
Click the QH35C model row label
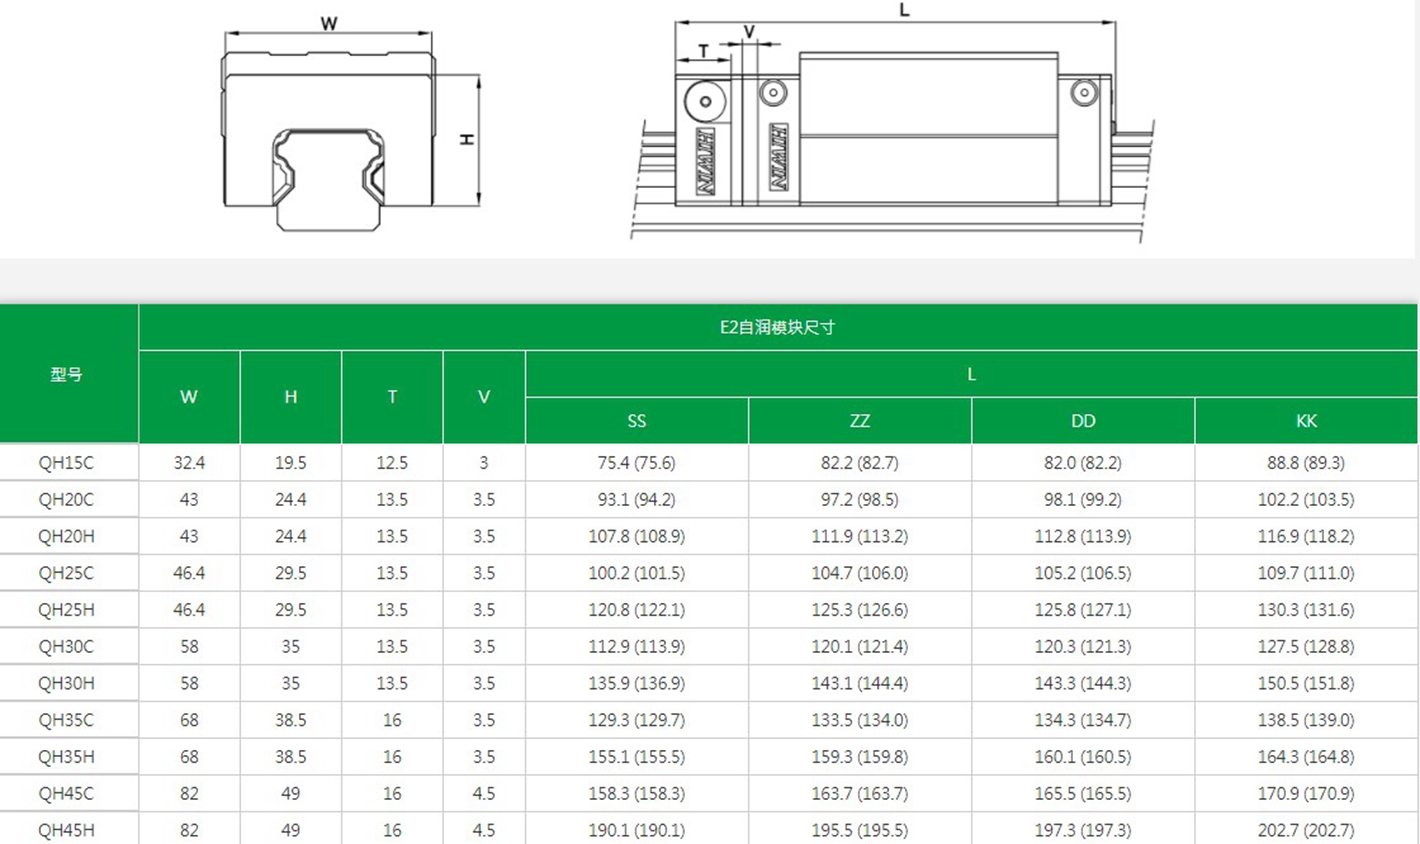[x=67, y=720]
